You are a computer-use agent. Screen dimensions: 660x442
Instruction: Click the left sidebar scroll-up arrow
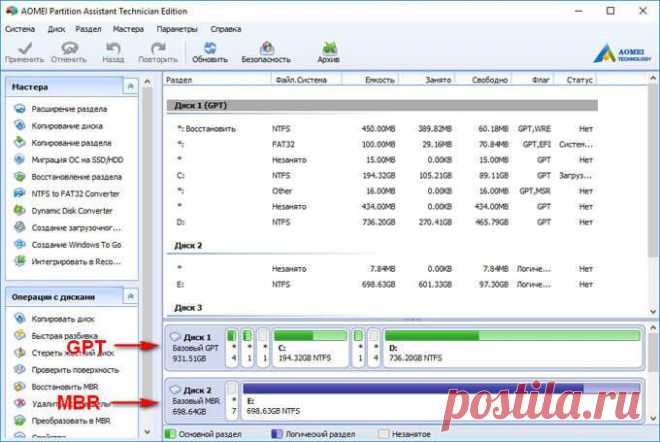147,81
